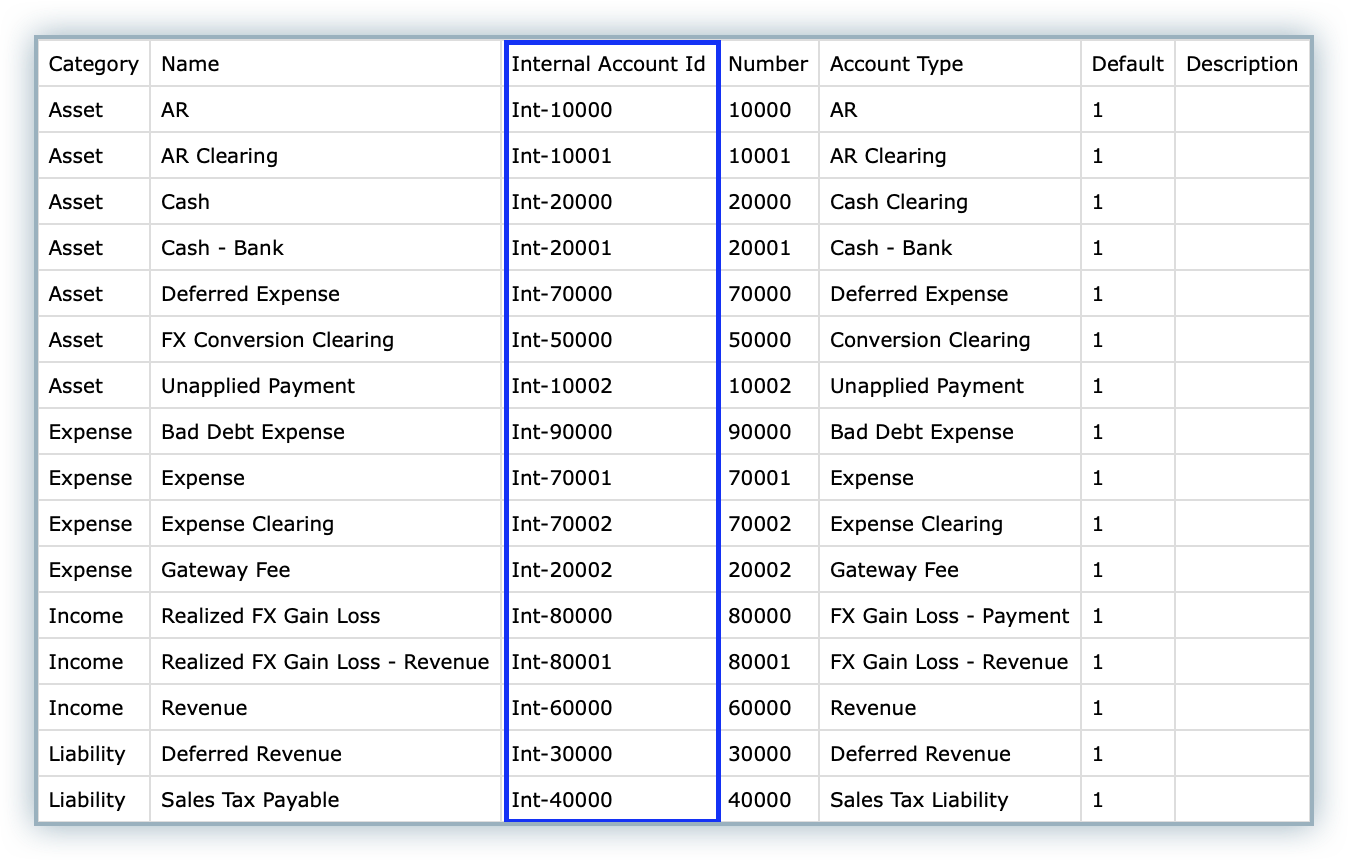The image size is (1348, 860).
Task: Click the Account Type column header
Action: (896, 64)
